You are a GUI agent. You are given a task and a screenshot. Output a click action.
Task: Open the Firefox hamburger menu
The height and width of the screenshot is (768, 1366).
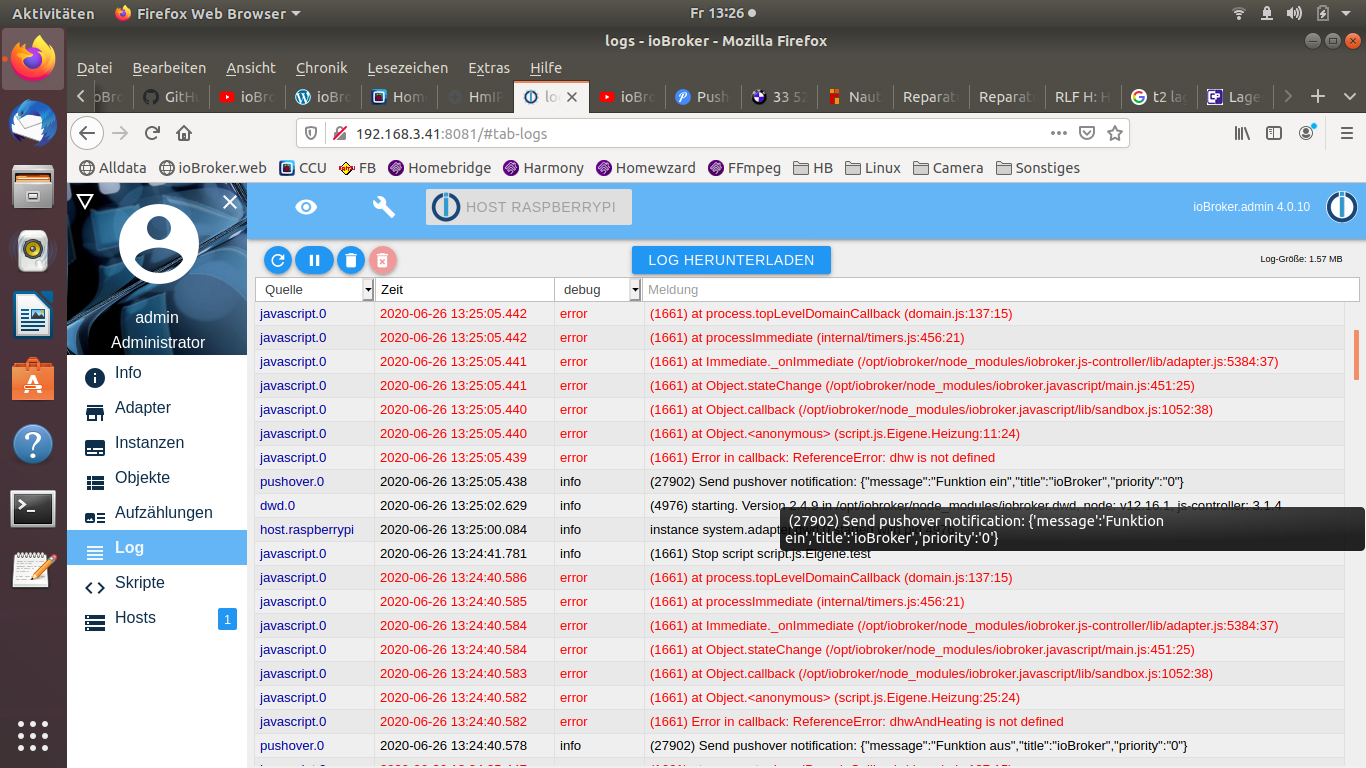[x=1345, y=133]
